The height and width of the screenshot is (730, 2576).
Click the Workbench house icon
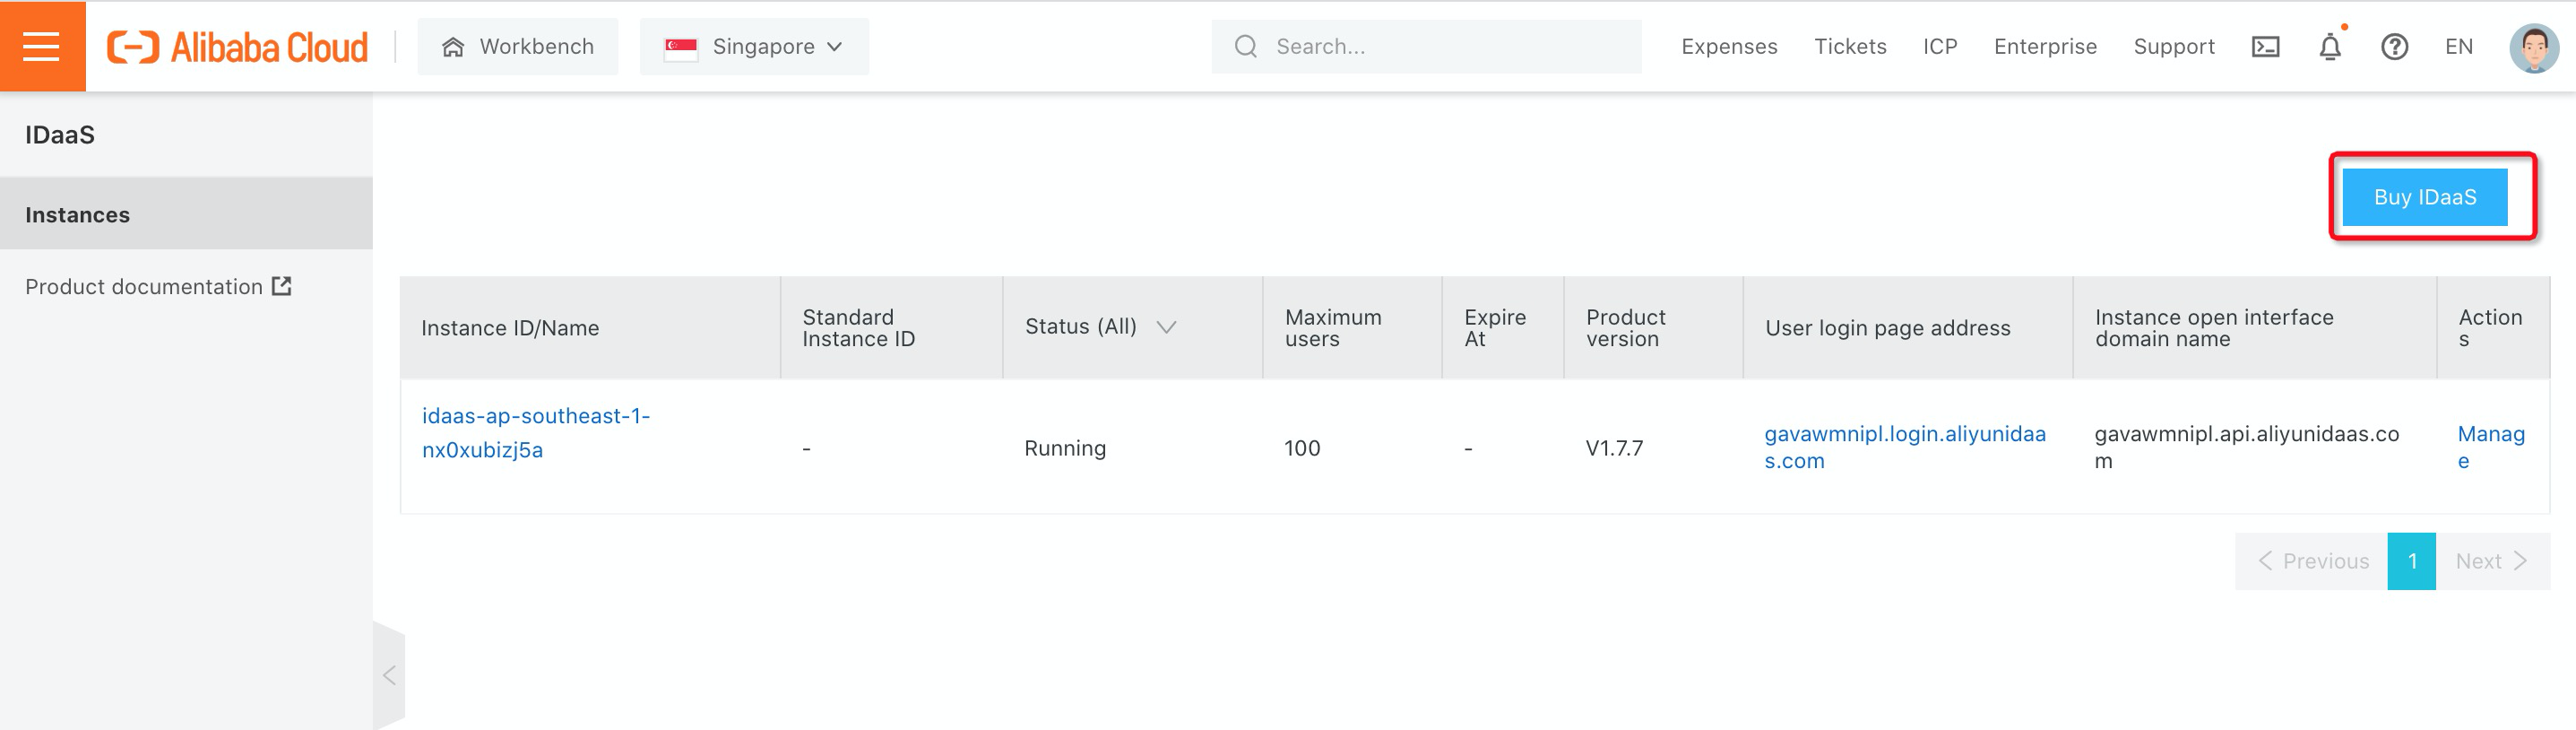[453, 47]
